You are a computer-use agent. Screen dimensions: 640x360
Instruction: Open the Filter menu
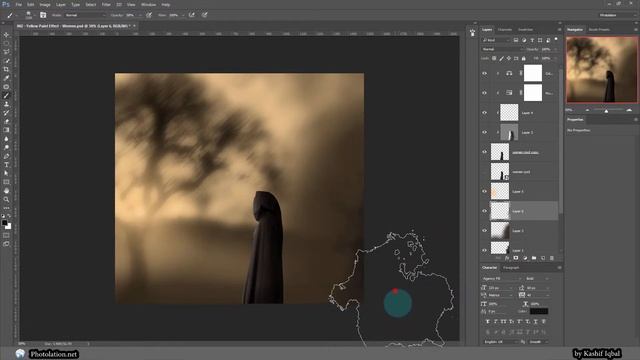(106, 4)
